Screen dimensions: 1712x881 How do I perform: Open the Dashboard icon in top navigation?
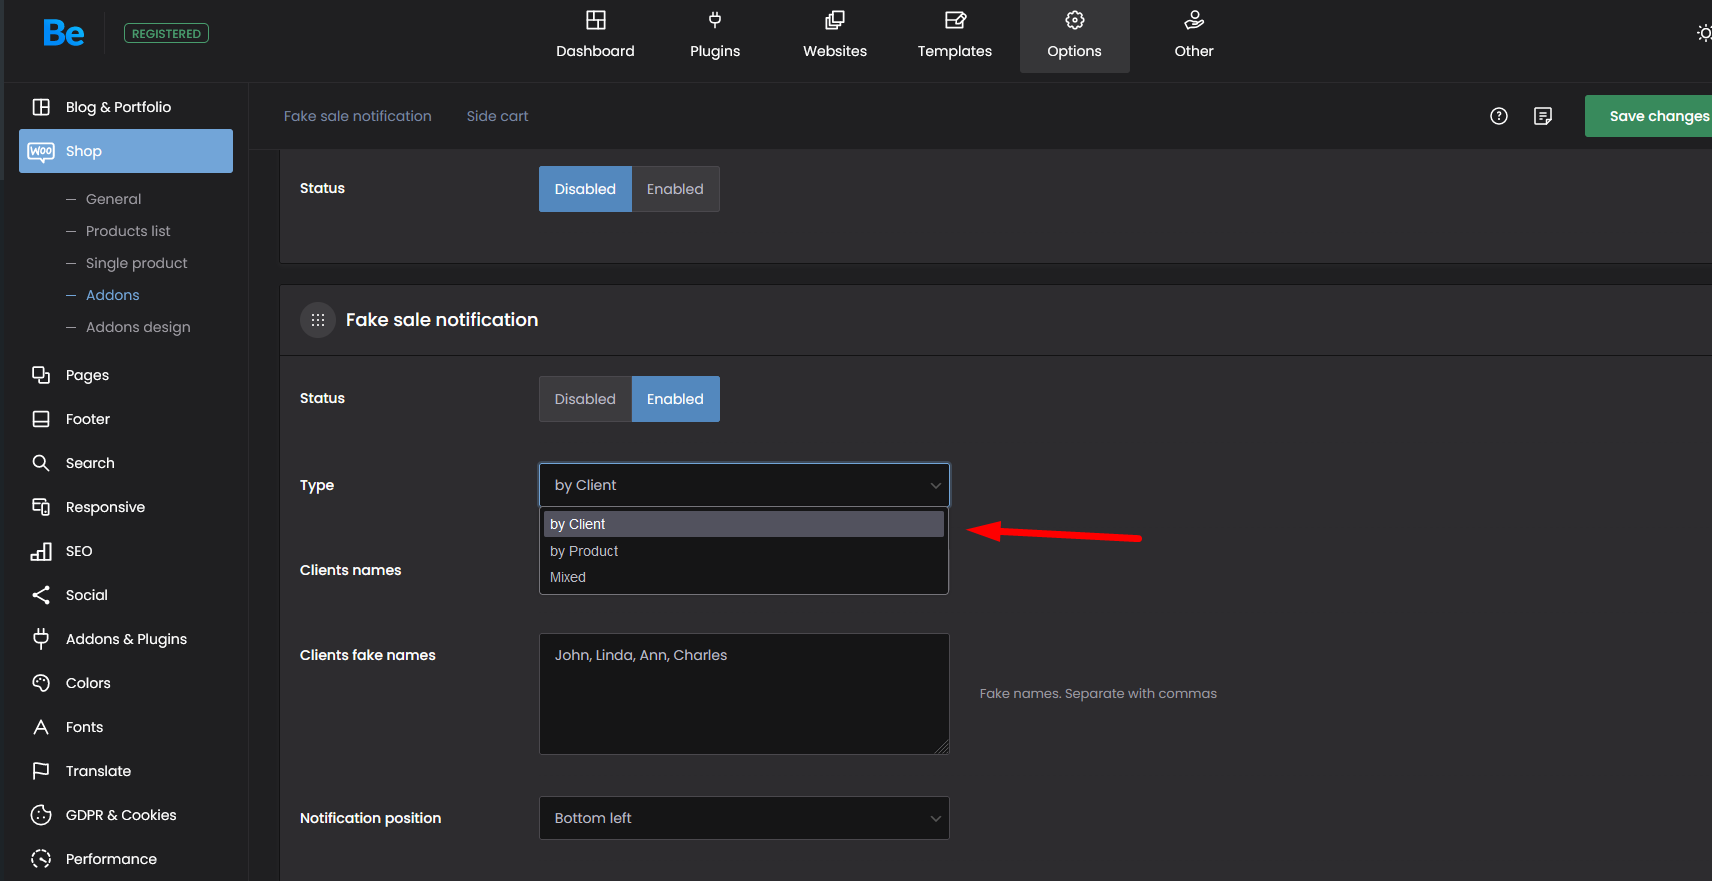click(595, 20)
